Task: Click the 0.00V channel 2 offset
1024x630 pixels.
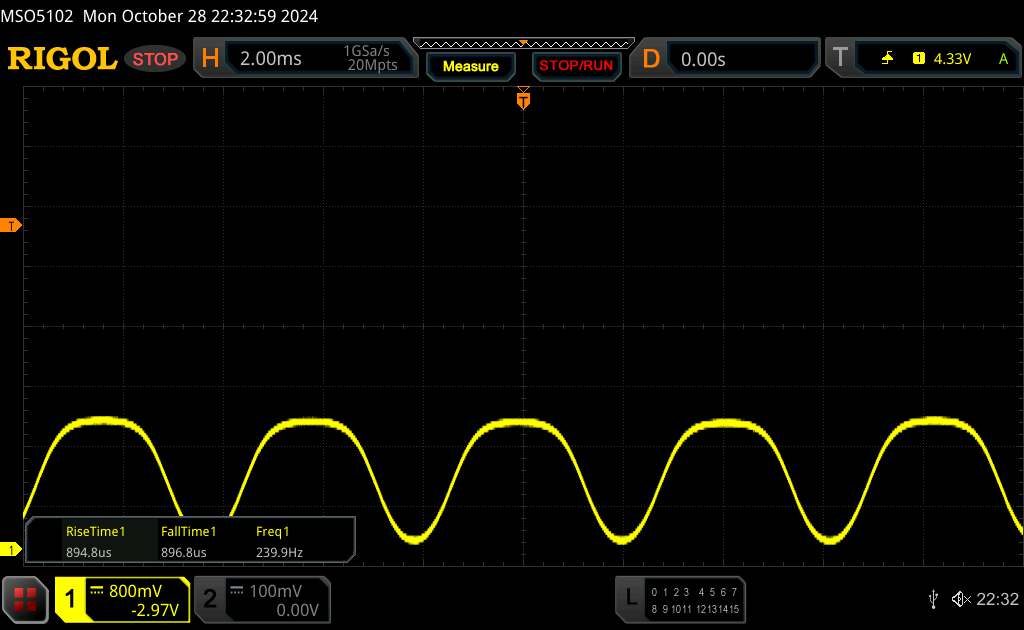Action: tap(297, 610)
